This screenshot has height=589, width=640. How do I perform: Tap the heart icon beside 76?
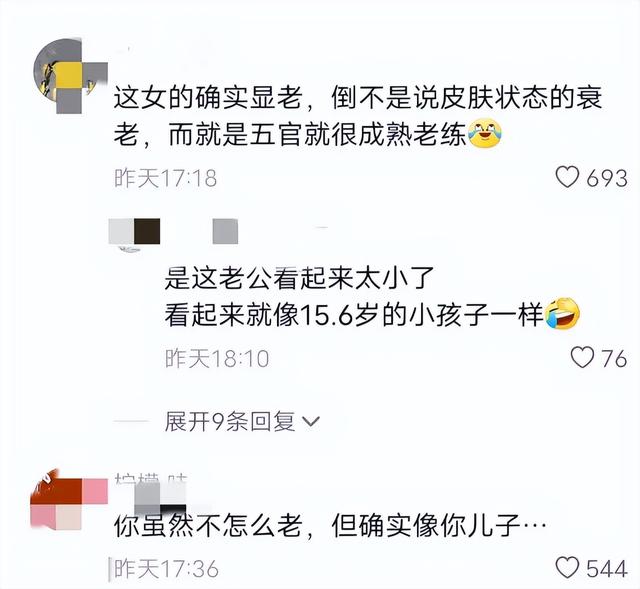582,358
